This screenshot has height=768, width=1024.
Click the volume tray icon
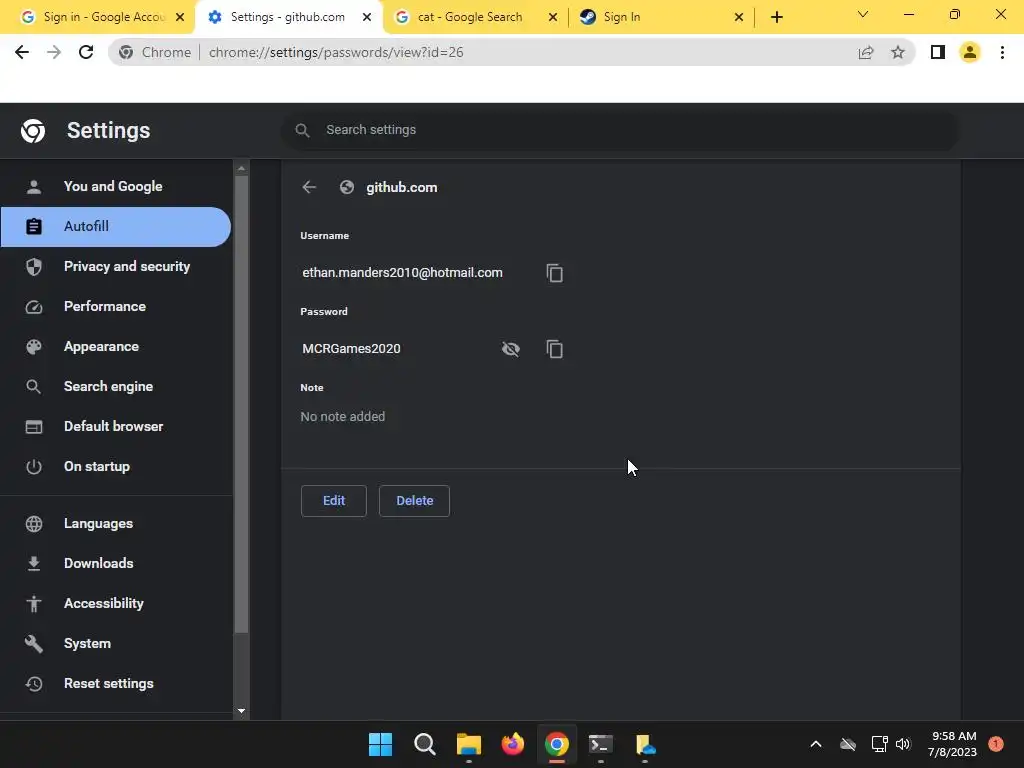(x=903, y=744)
